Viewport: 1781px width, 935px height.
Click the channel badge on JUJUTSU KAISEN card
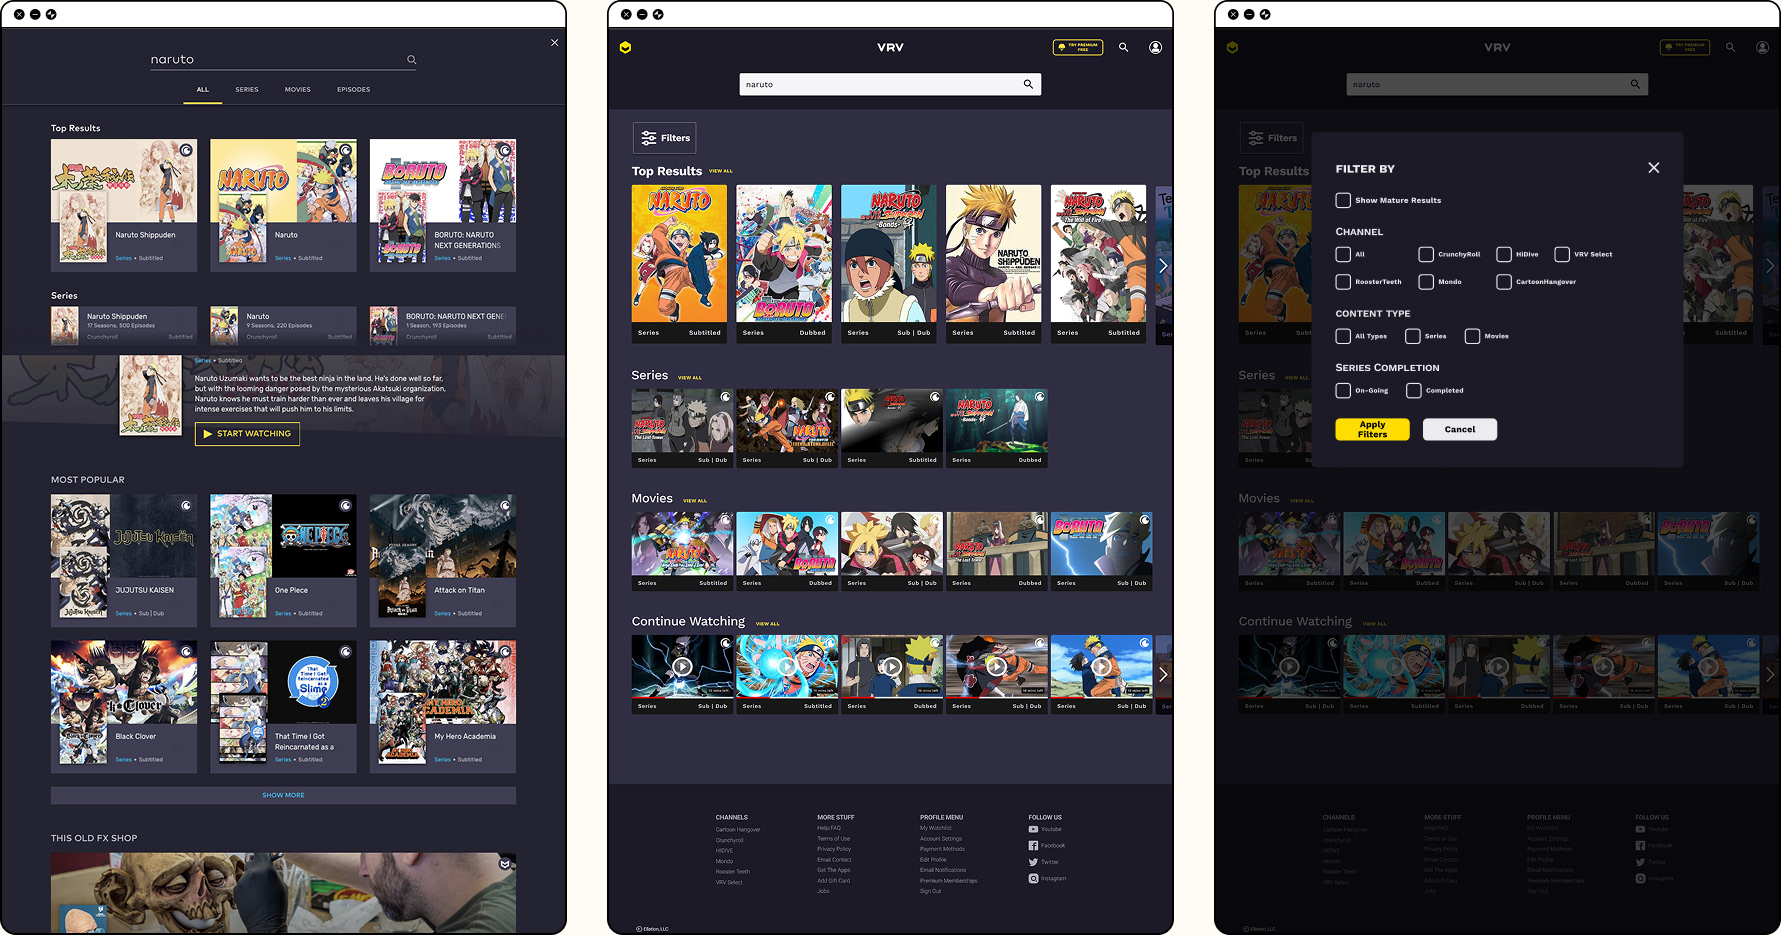[x=186, y=506]
